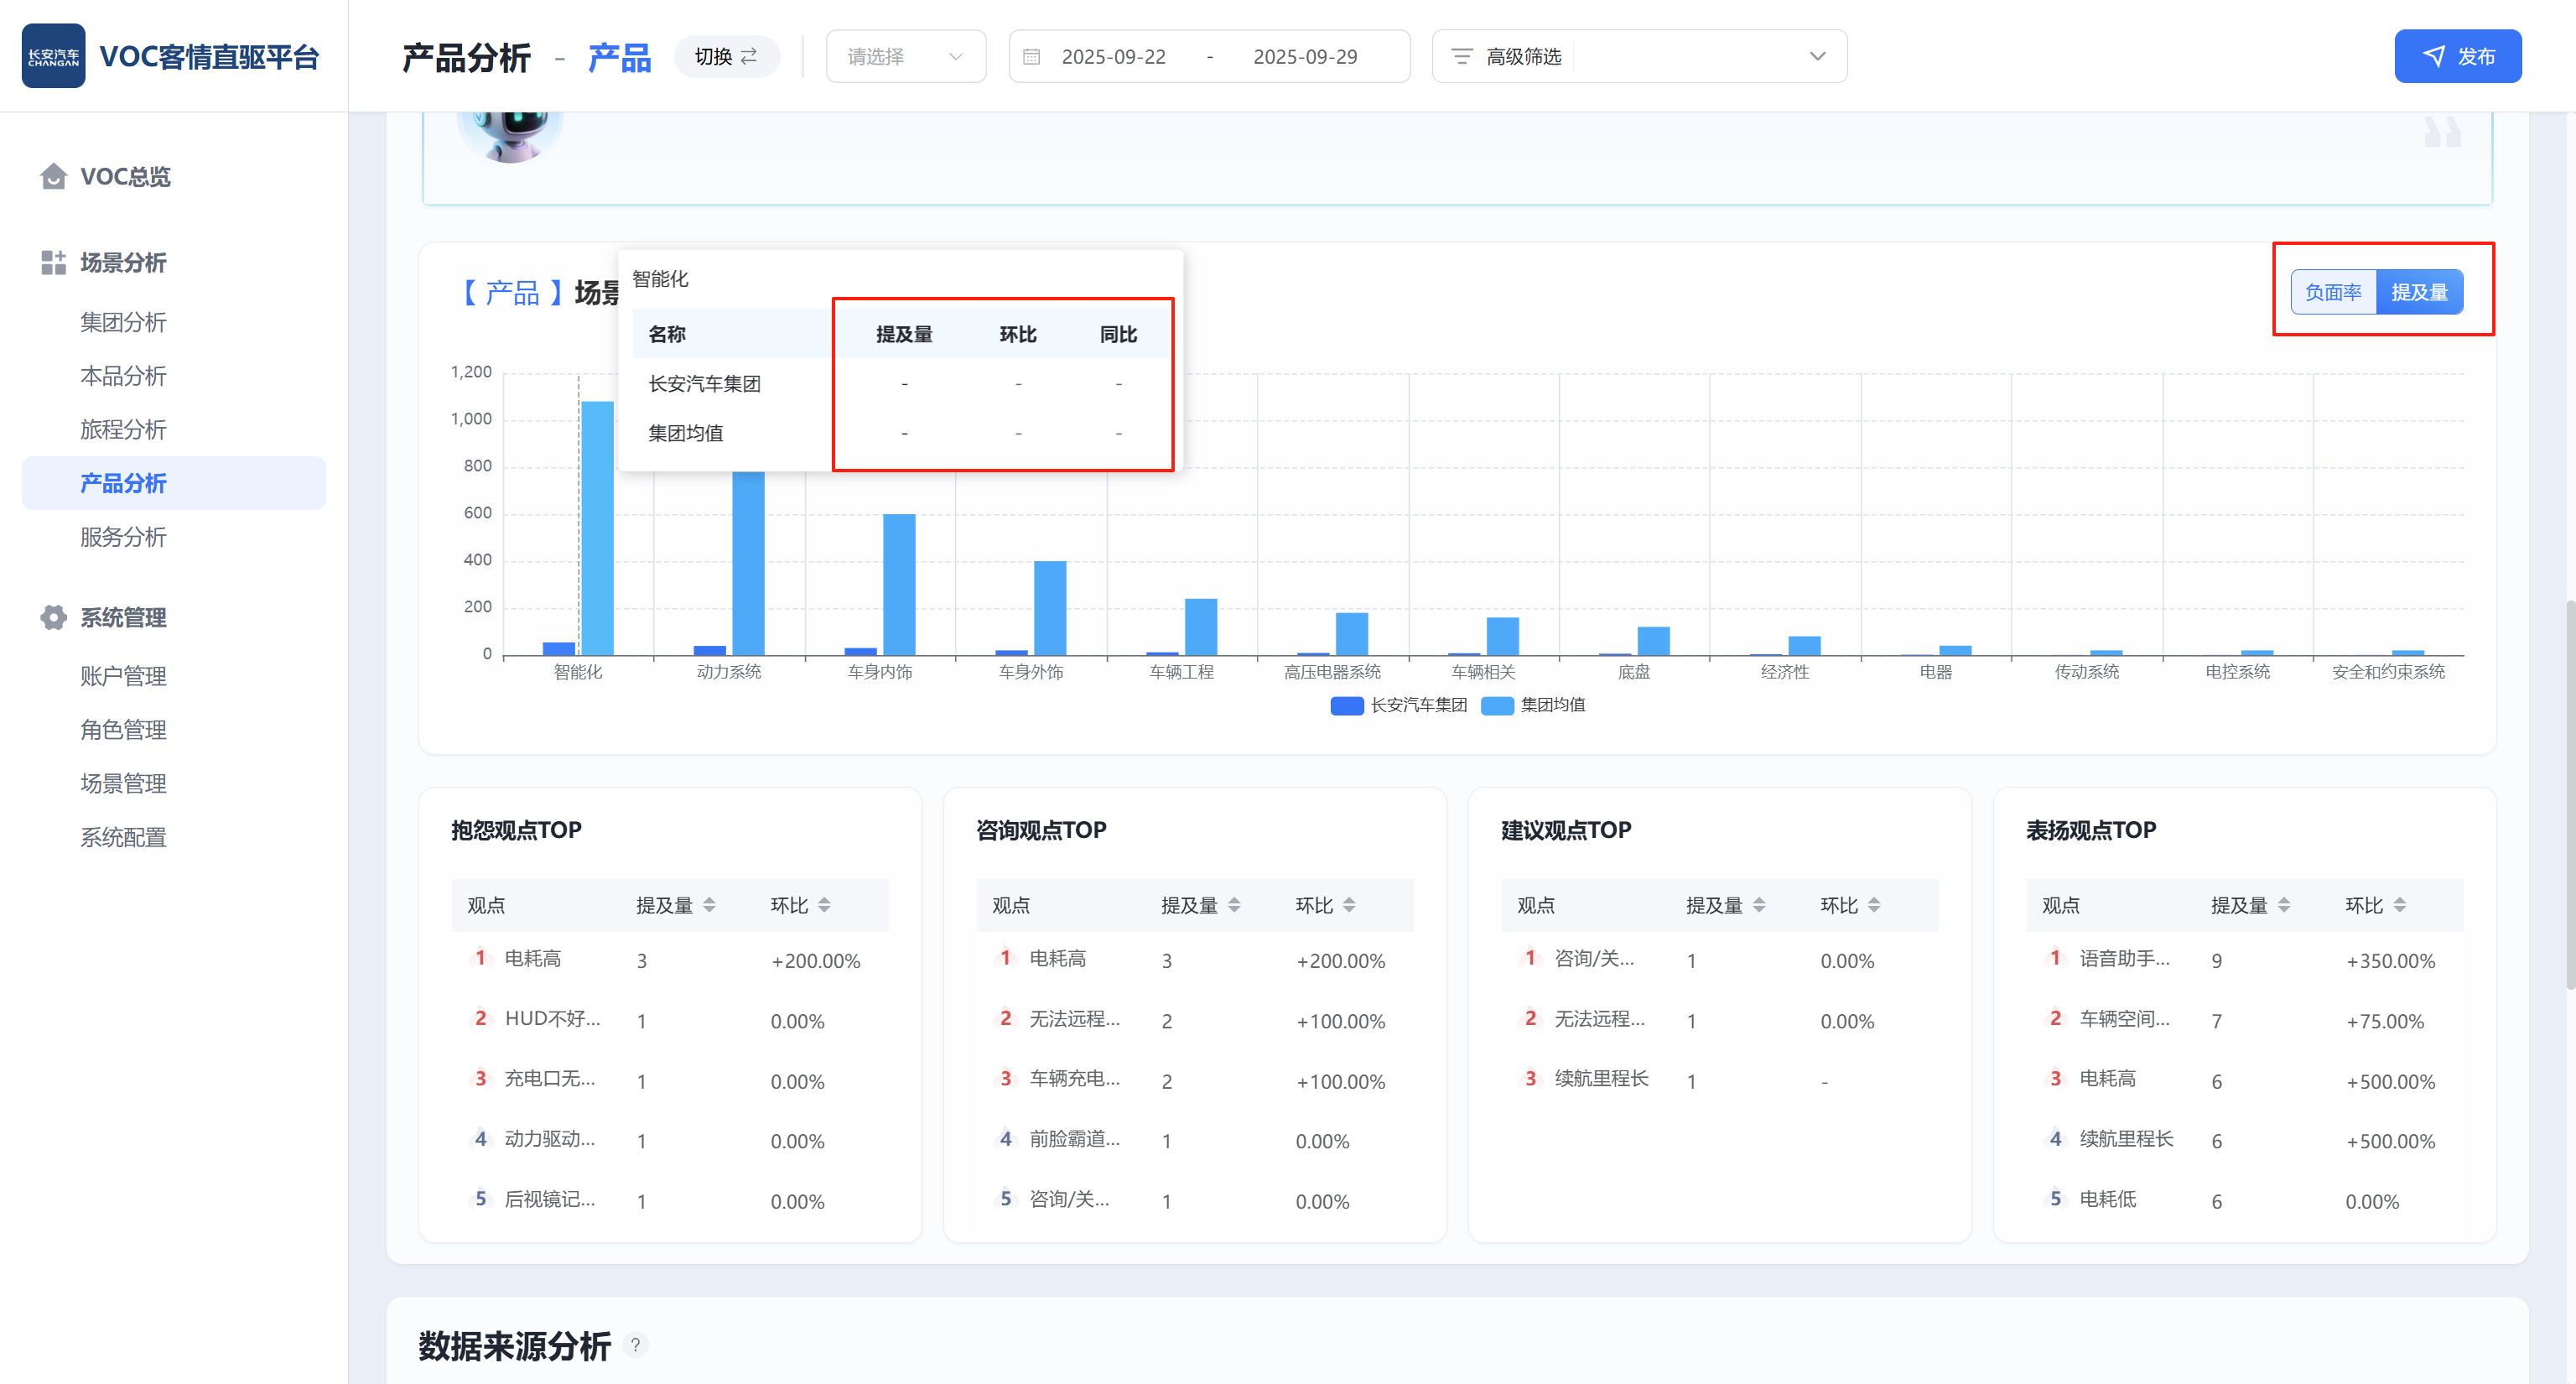This screenshot has width=2576, height=1384.
Task: Click the Changan logo icon
Action: click(53, 56)
